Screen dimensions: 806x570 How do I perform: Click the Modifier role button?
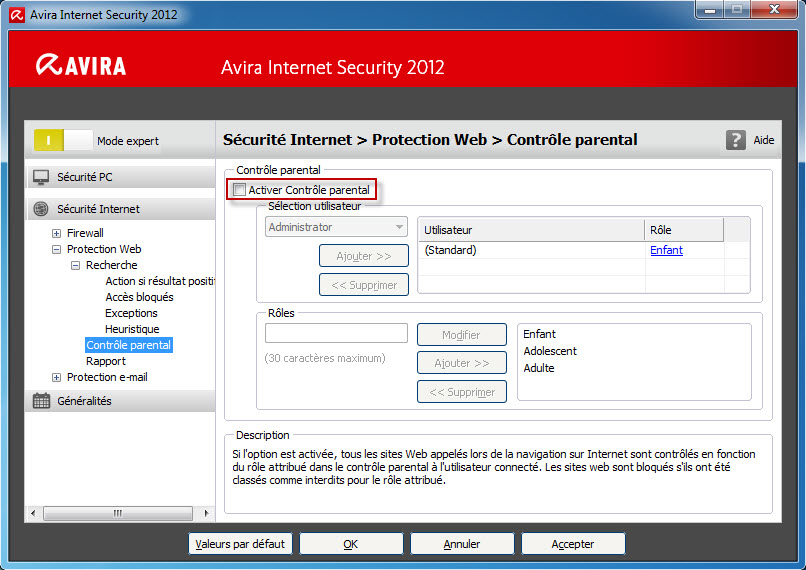(x=462, y=335)
